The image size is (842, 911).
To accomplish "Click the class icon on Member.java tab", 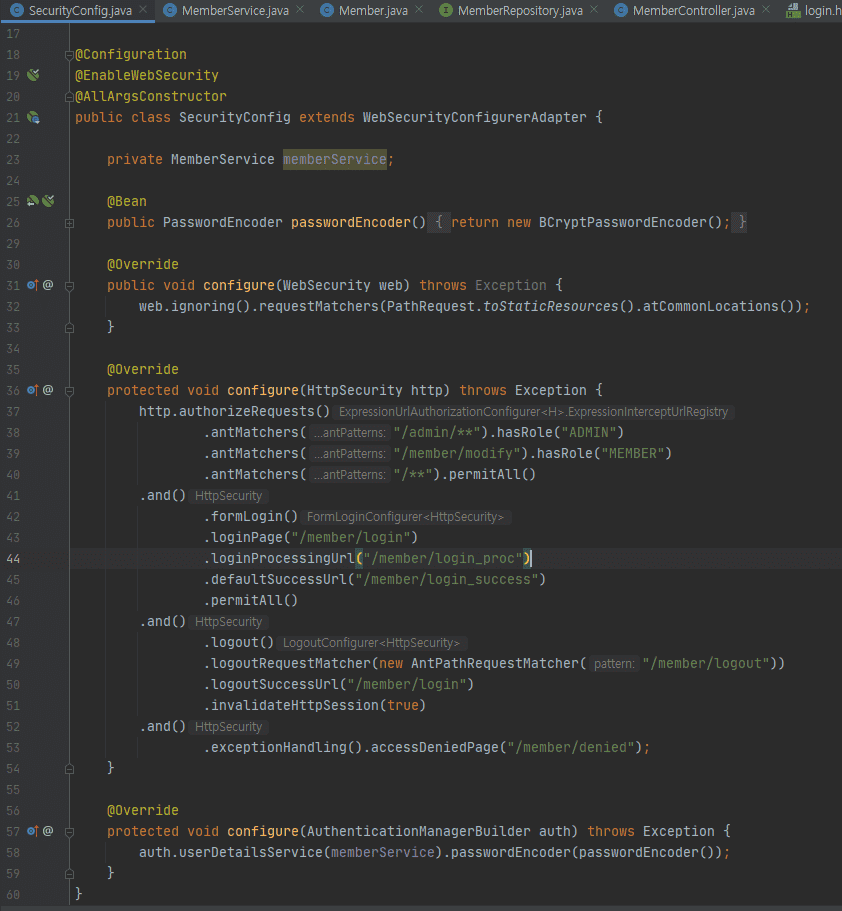I will [327, 10].
